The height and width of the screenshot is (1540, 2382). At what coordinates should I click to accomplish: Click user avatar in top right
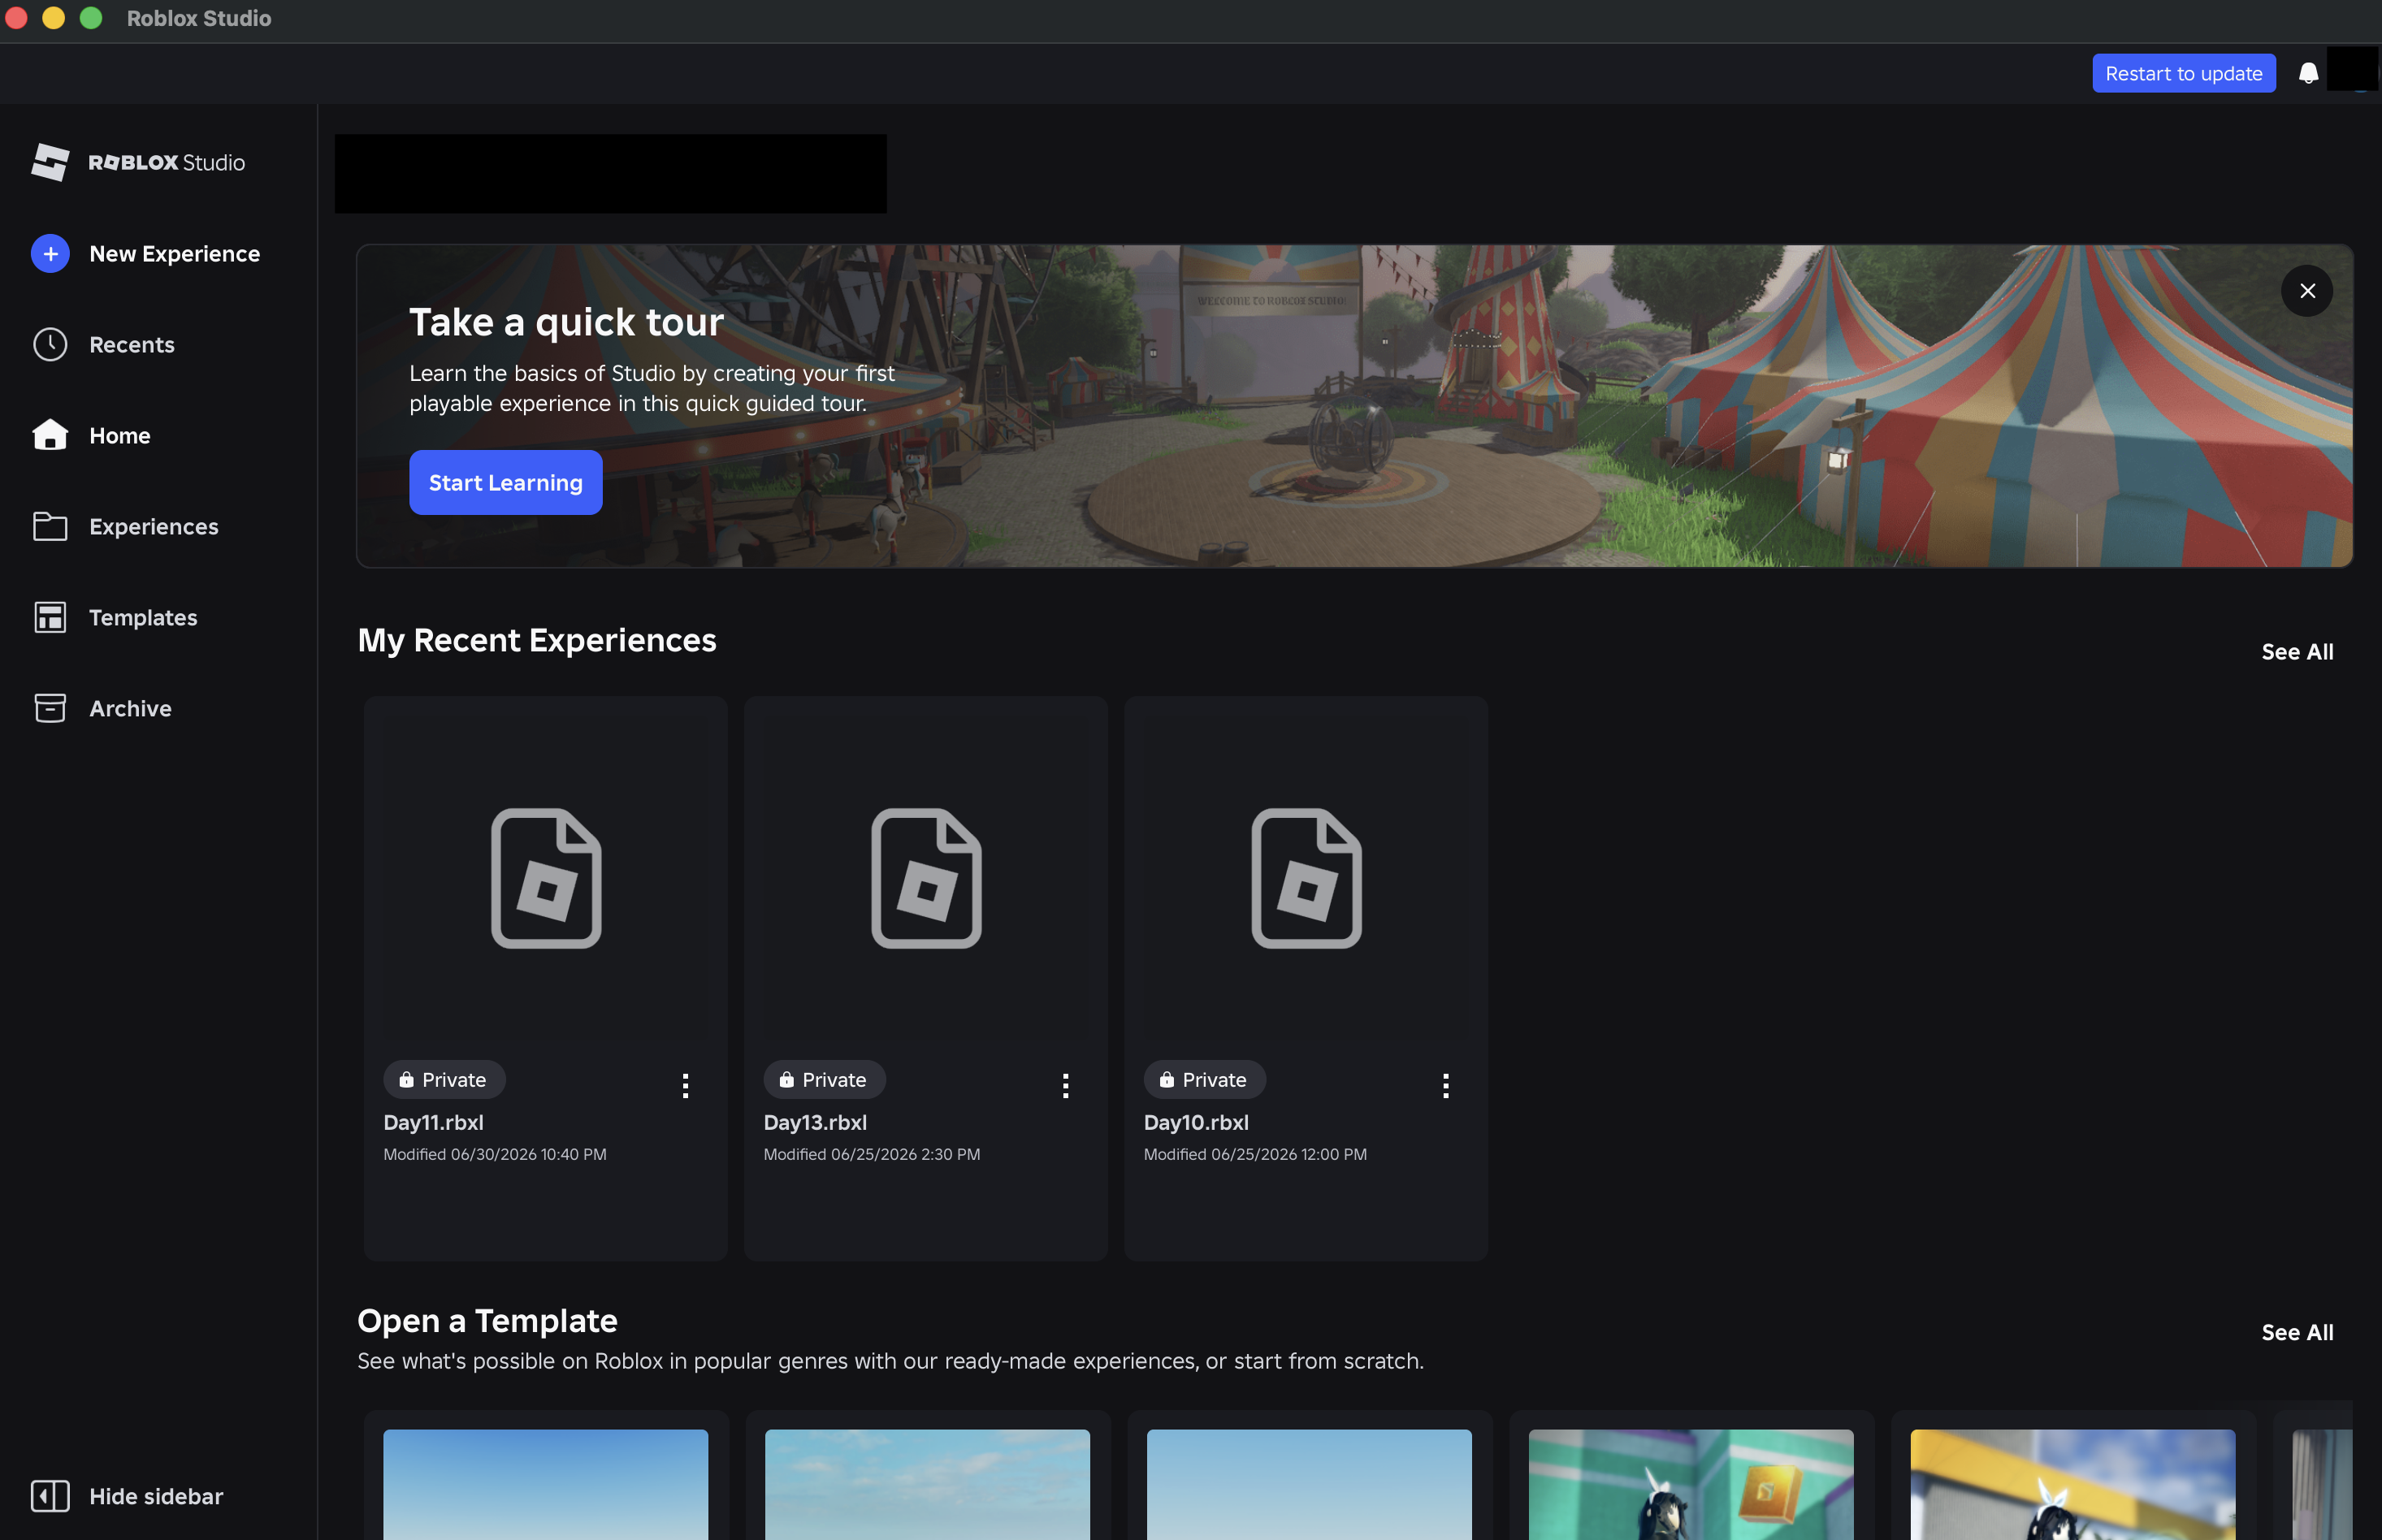[2352, 69]
